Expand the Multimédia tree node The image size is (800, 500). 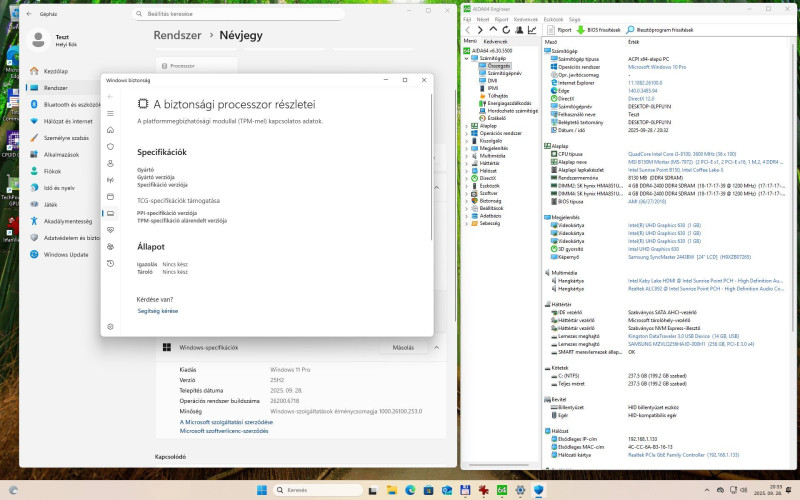(466, 156)
